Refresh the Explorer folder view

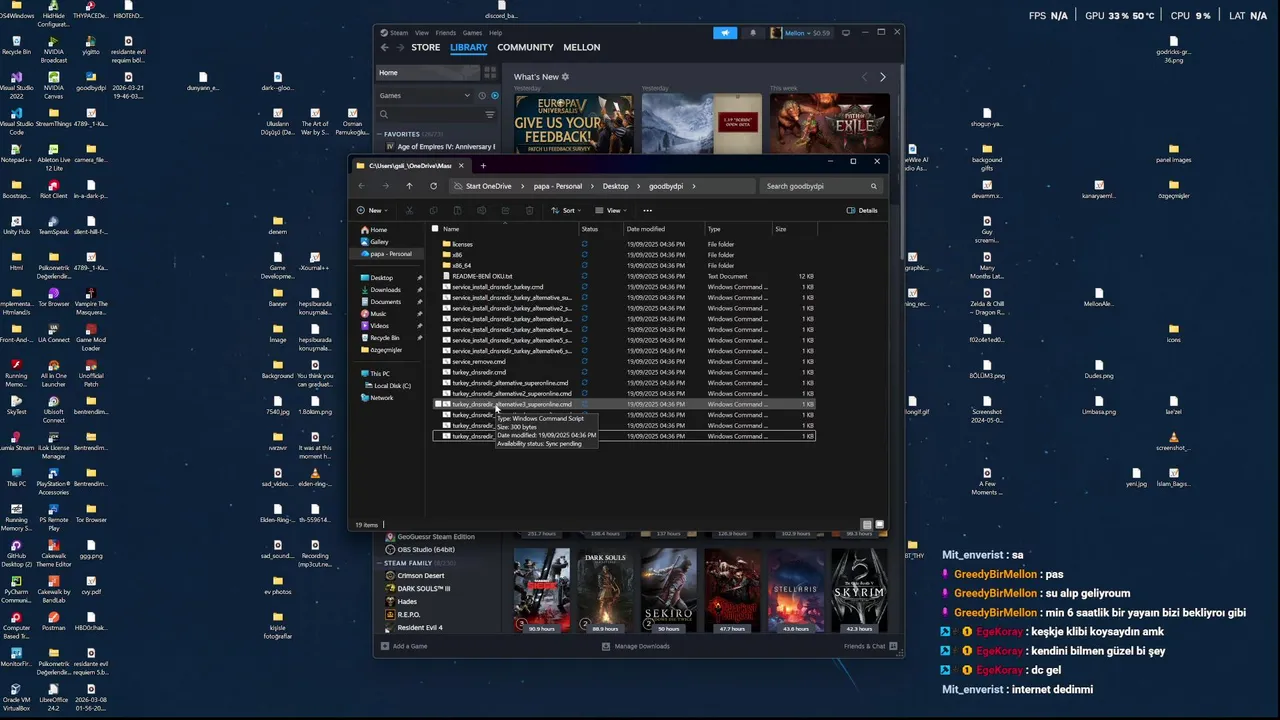coord(433,186)
